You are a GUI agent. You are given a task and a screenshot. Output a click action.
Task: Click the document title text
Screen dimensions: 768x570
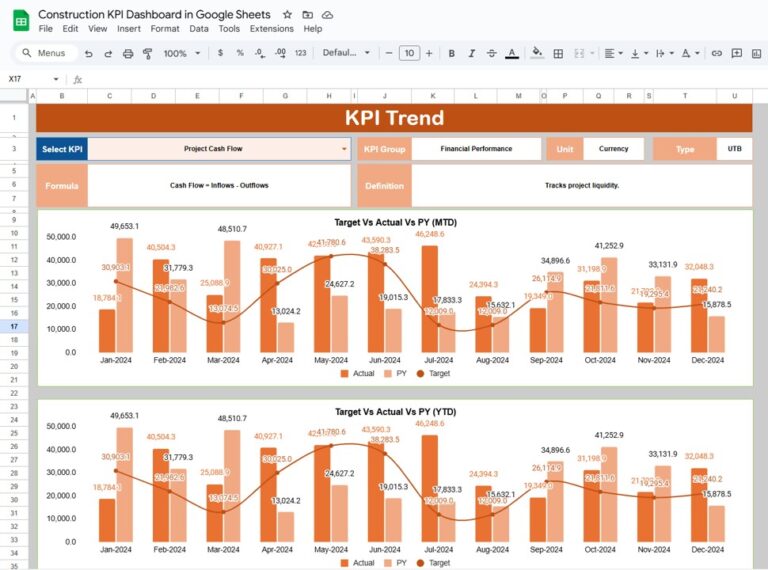tap(154, 15)
